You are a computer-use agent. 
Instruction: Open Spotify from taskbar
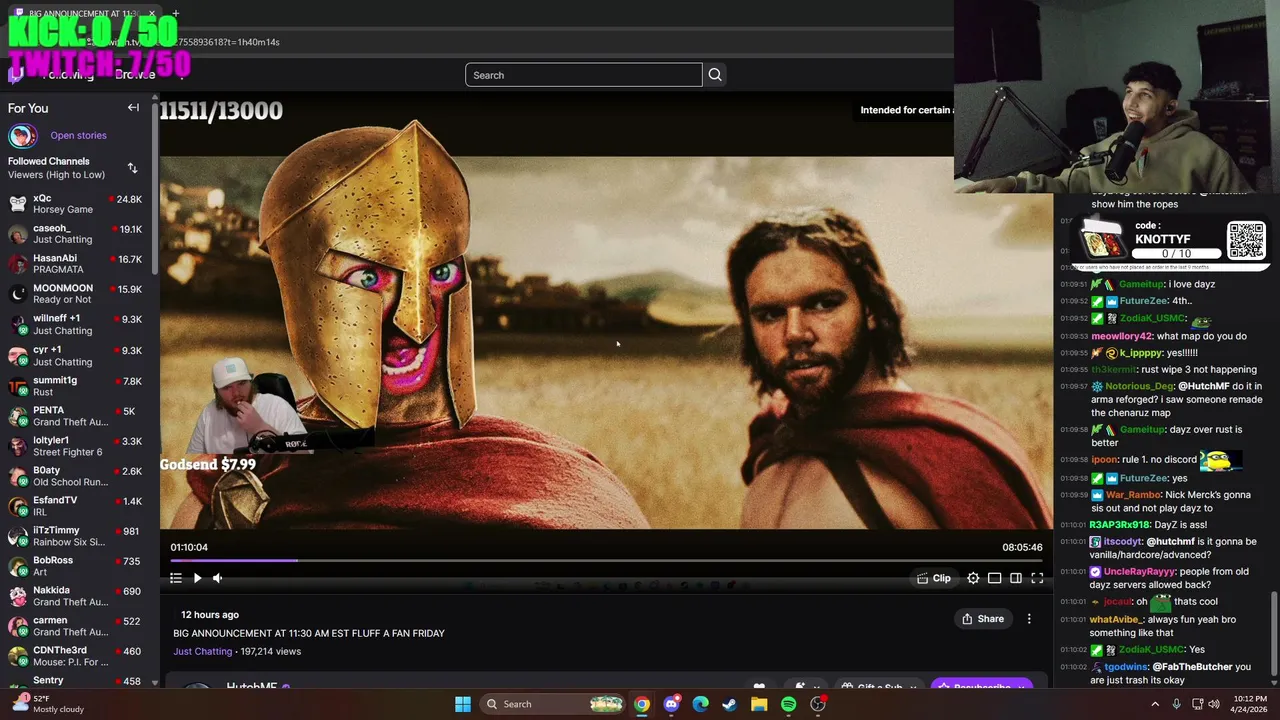click(x=789, y=704)
